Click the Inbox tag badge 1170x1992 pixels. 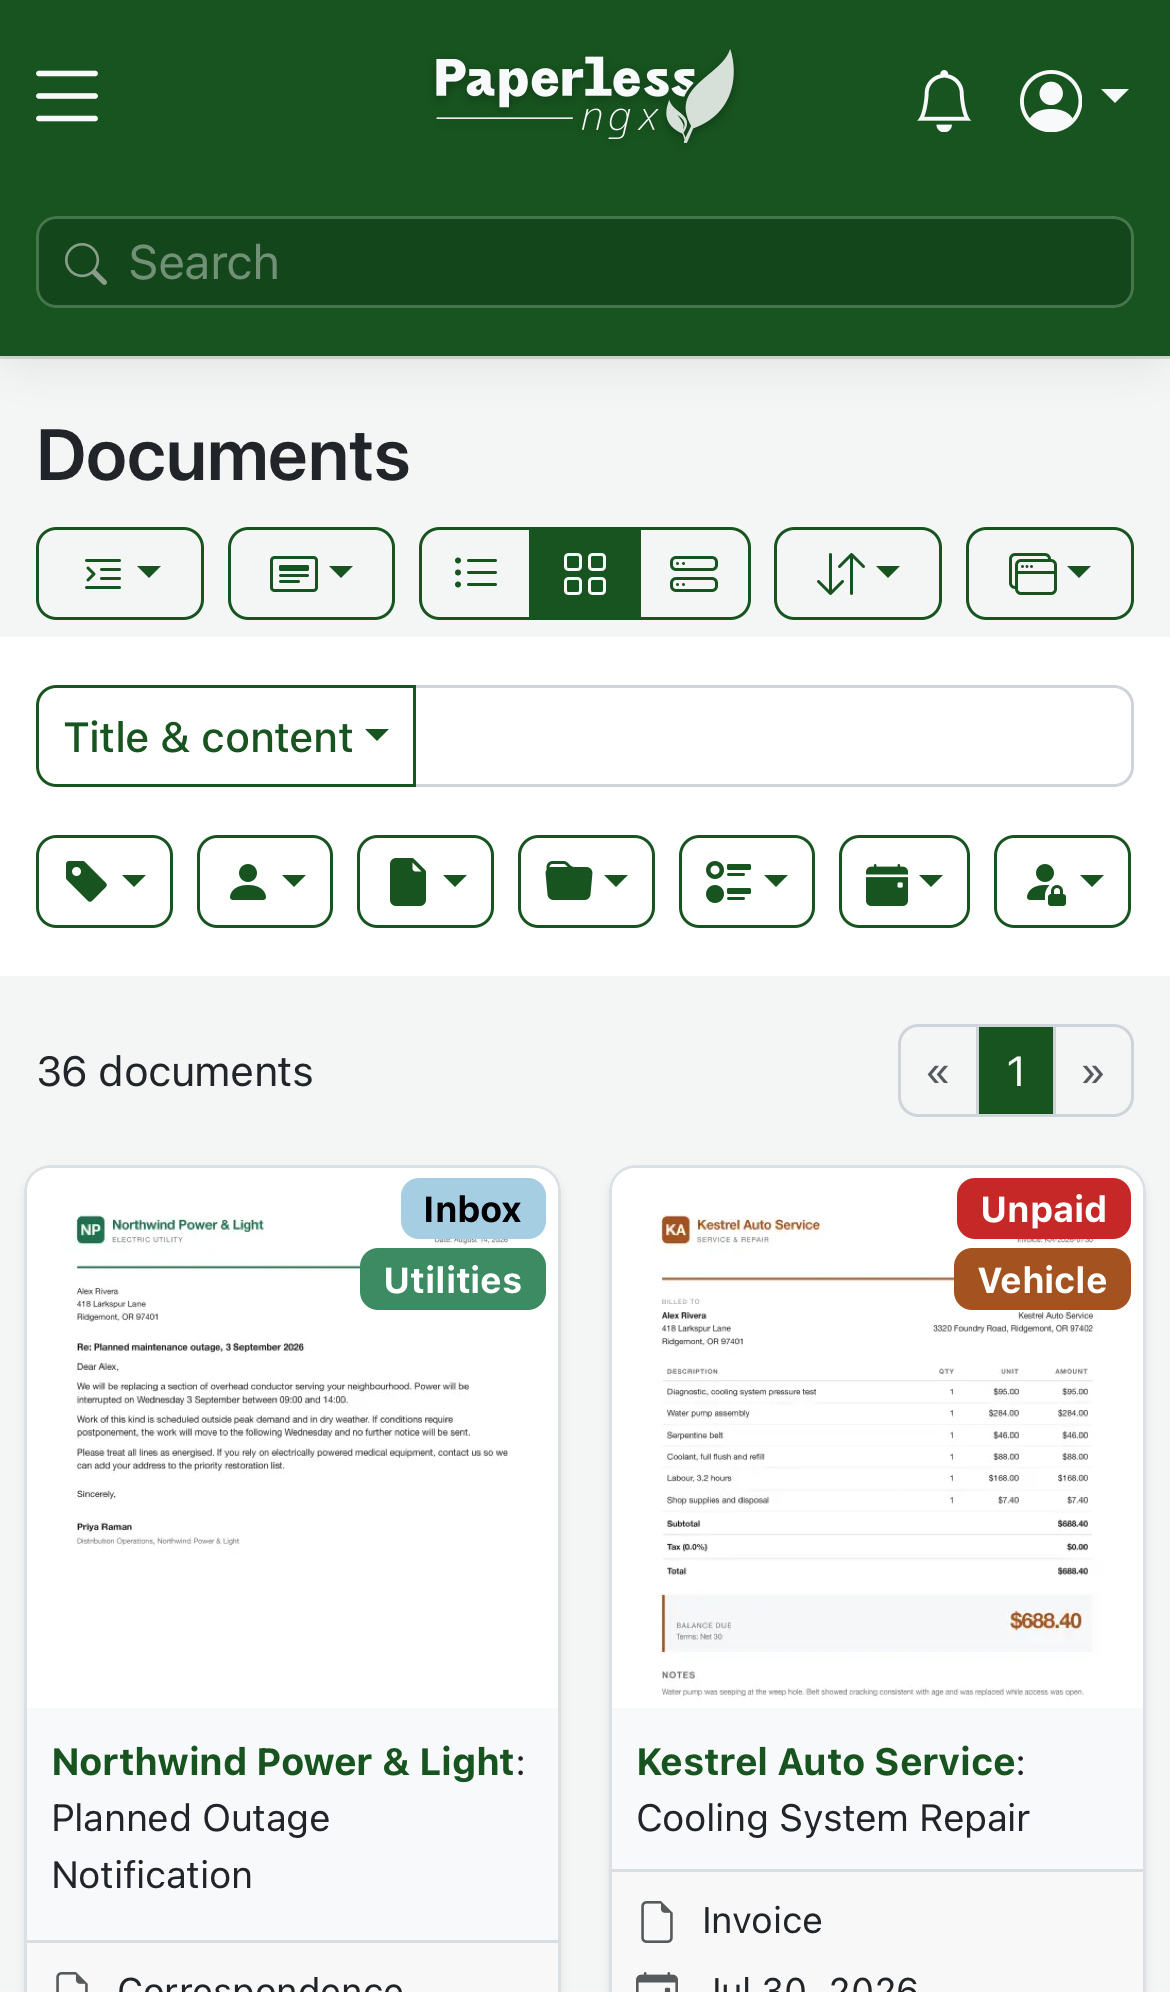coord(473,1209)
